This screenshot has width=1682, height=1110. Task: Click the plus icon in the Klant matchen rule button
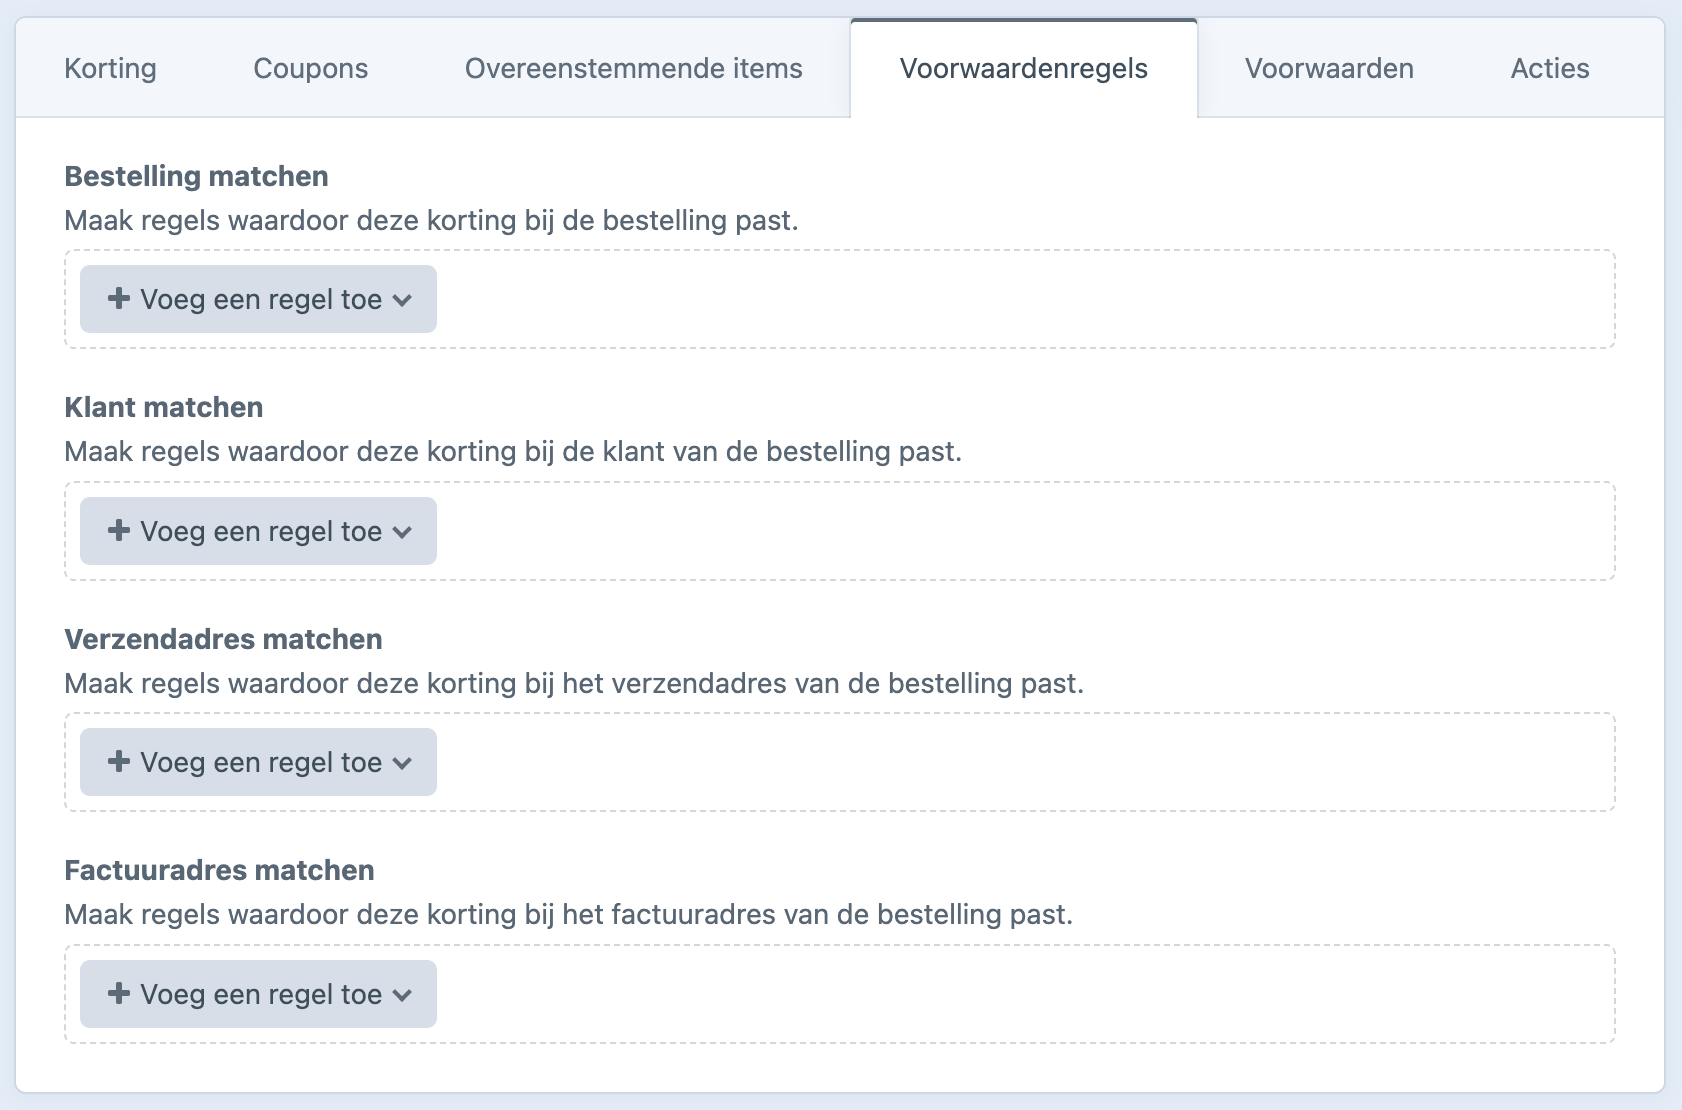118,530
